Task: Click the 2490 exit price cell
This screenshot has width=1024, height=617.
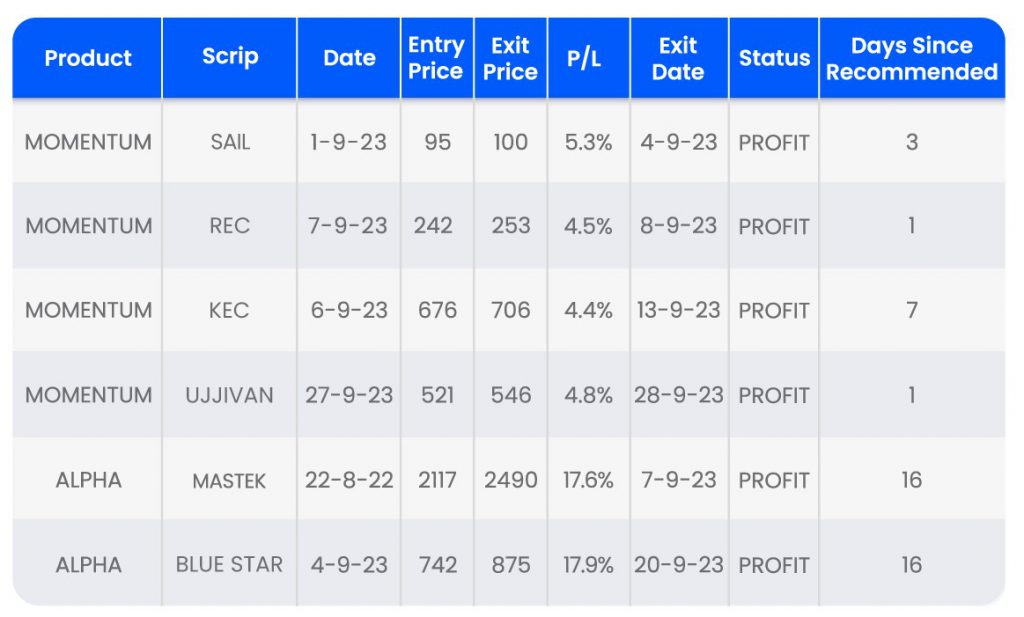Action: (x=511, y=480)
